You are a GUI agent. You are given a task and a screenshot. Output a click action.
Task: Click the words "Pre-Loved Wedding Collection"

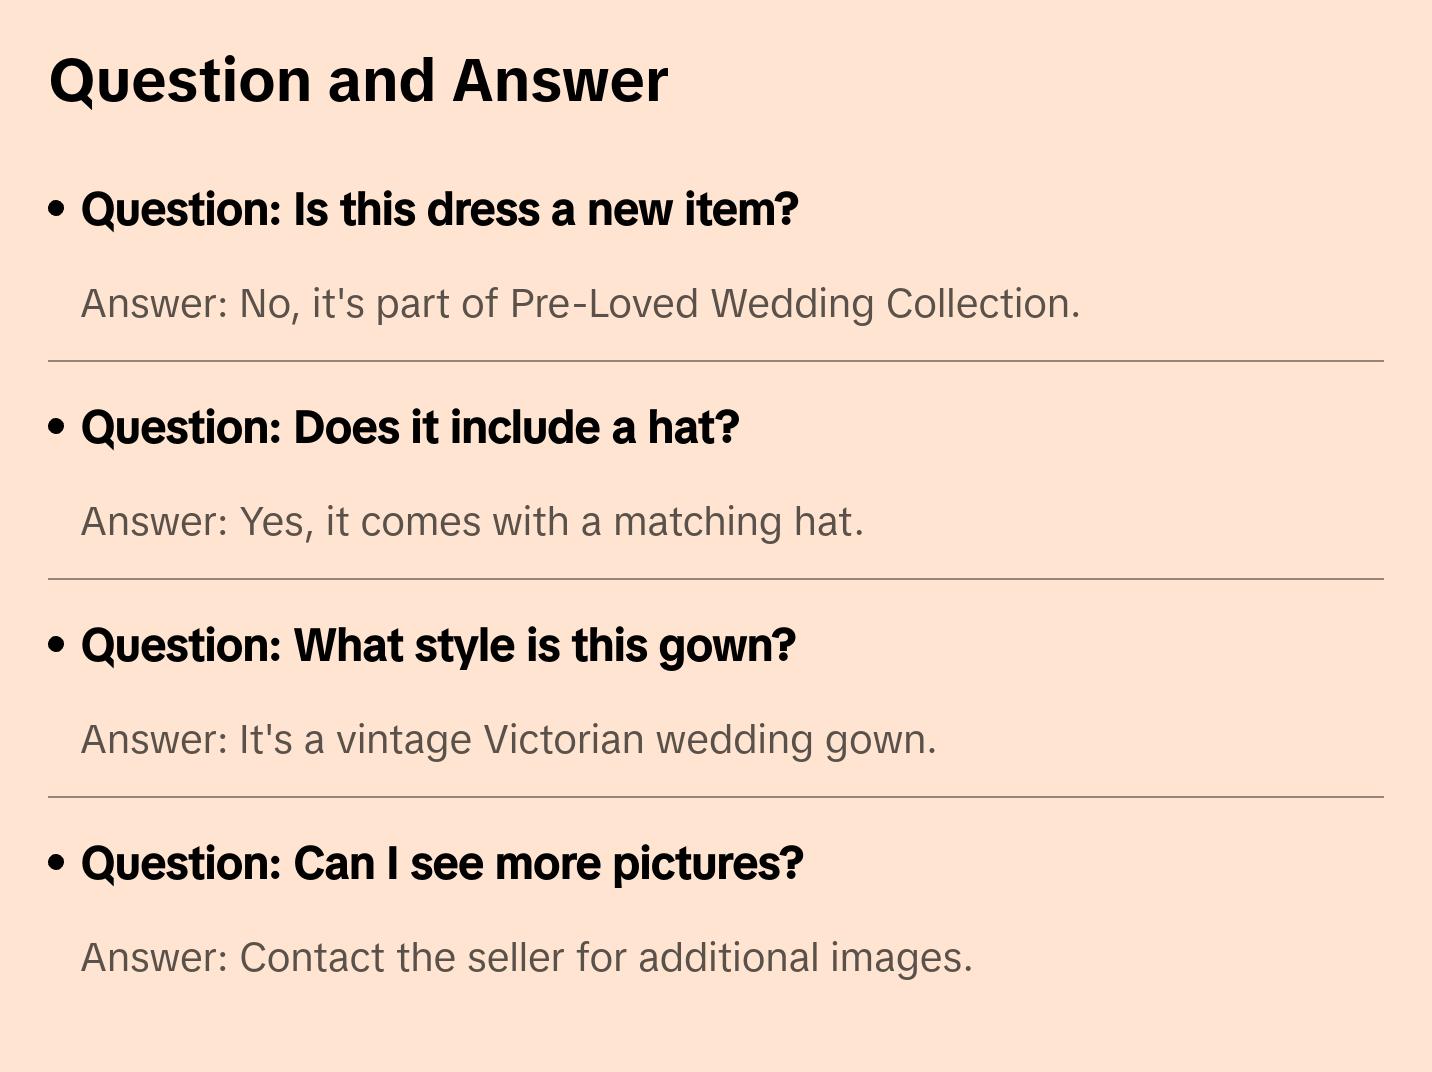pyautogui.click(x=794, y=304)
